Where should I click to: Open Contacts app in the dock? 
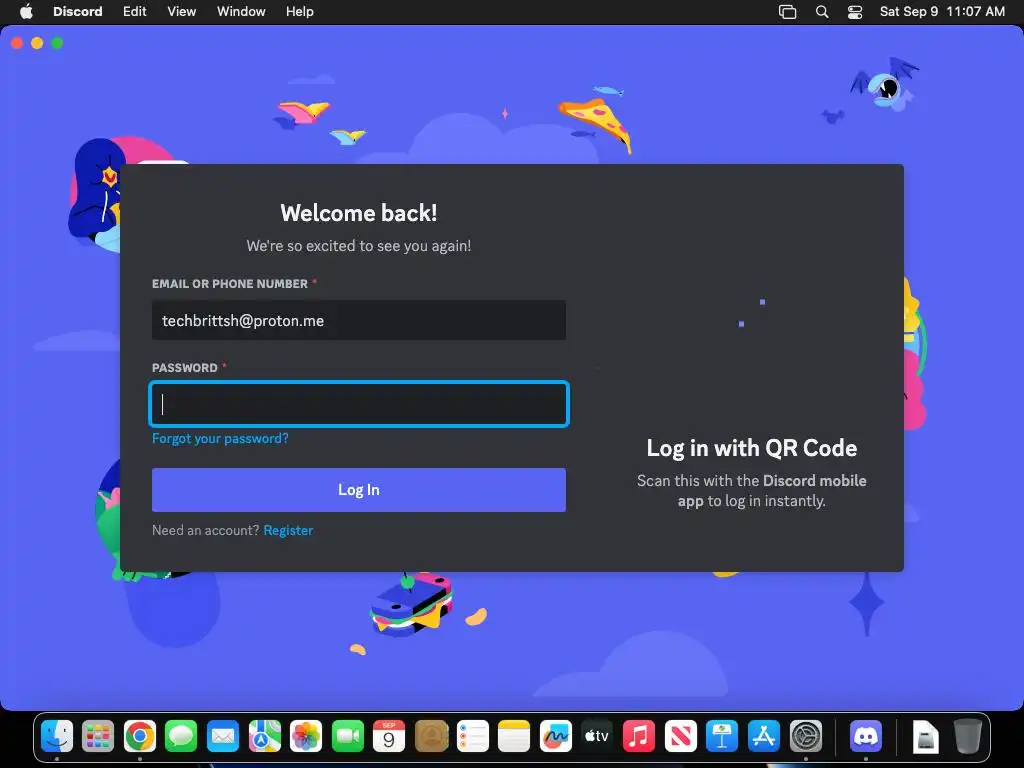click(x=431, y=736)
